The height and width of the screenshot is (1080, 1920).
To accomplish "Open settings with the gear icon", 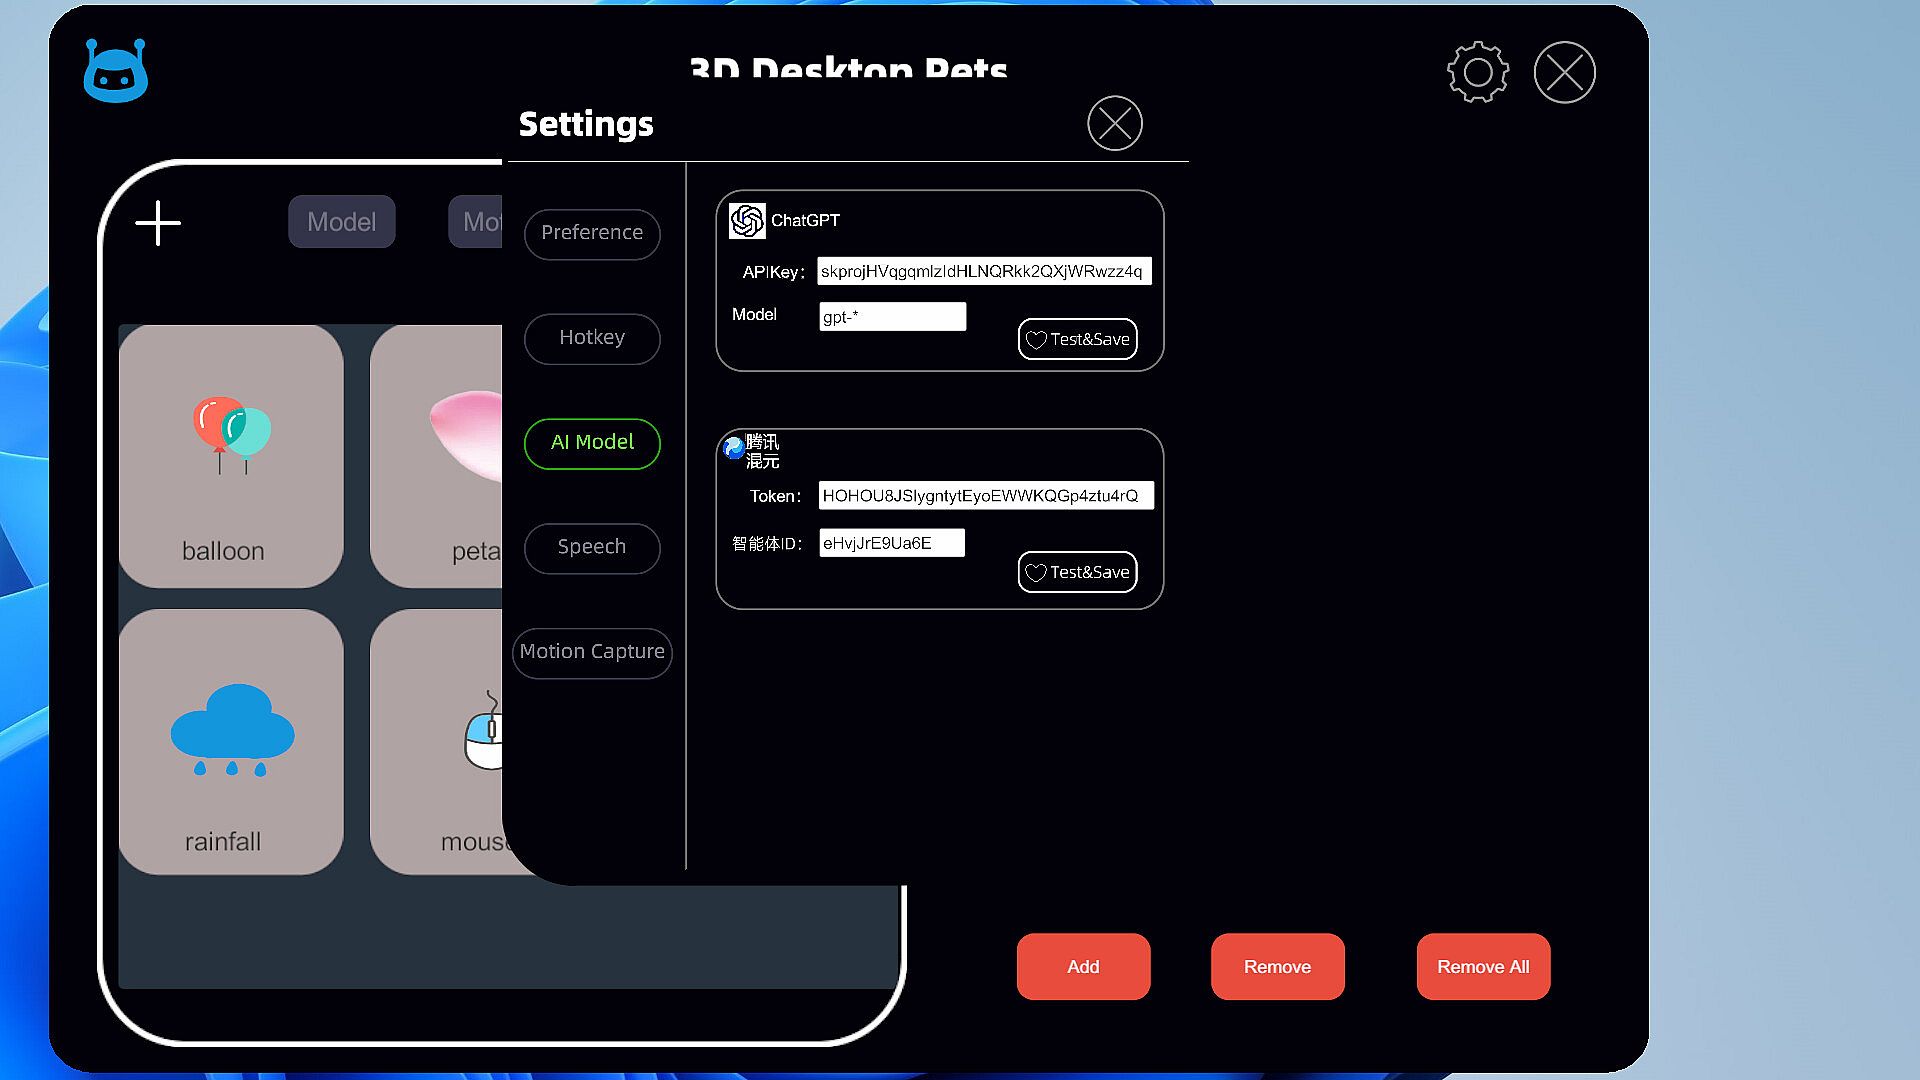I will [x=1477, y=72].
